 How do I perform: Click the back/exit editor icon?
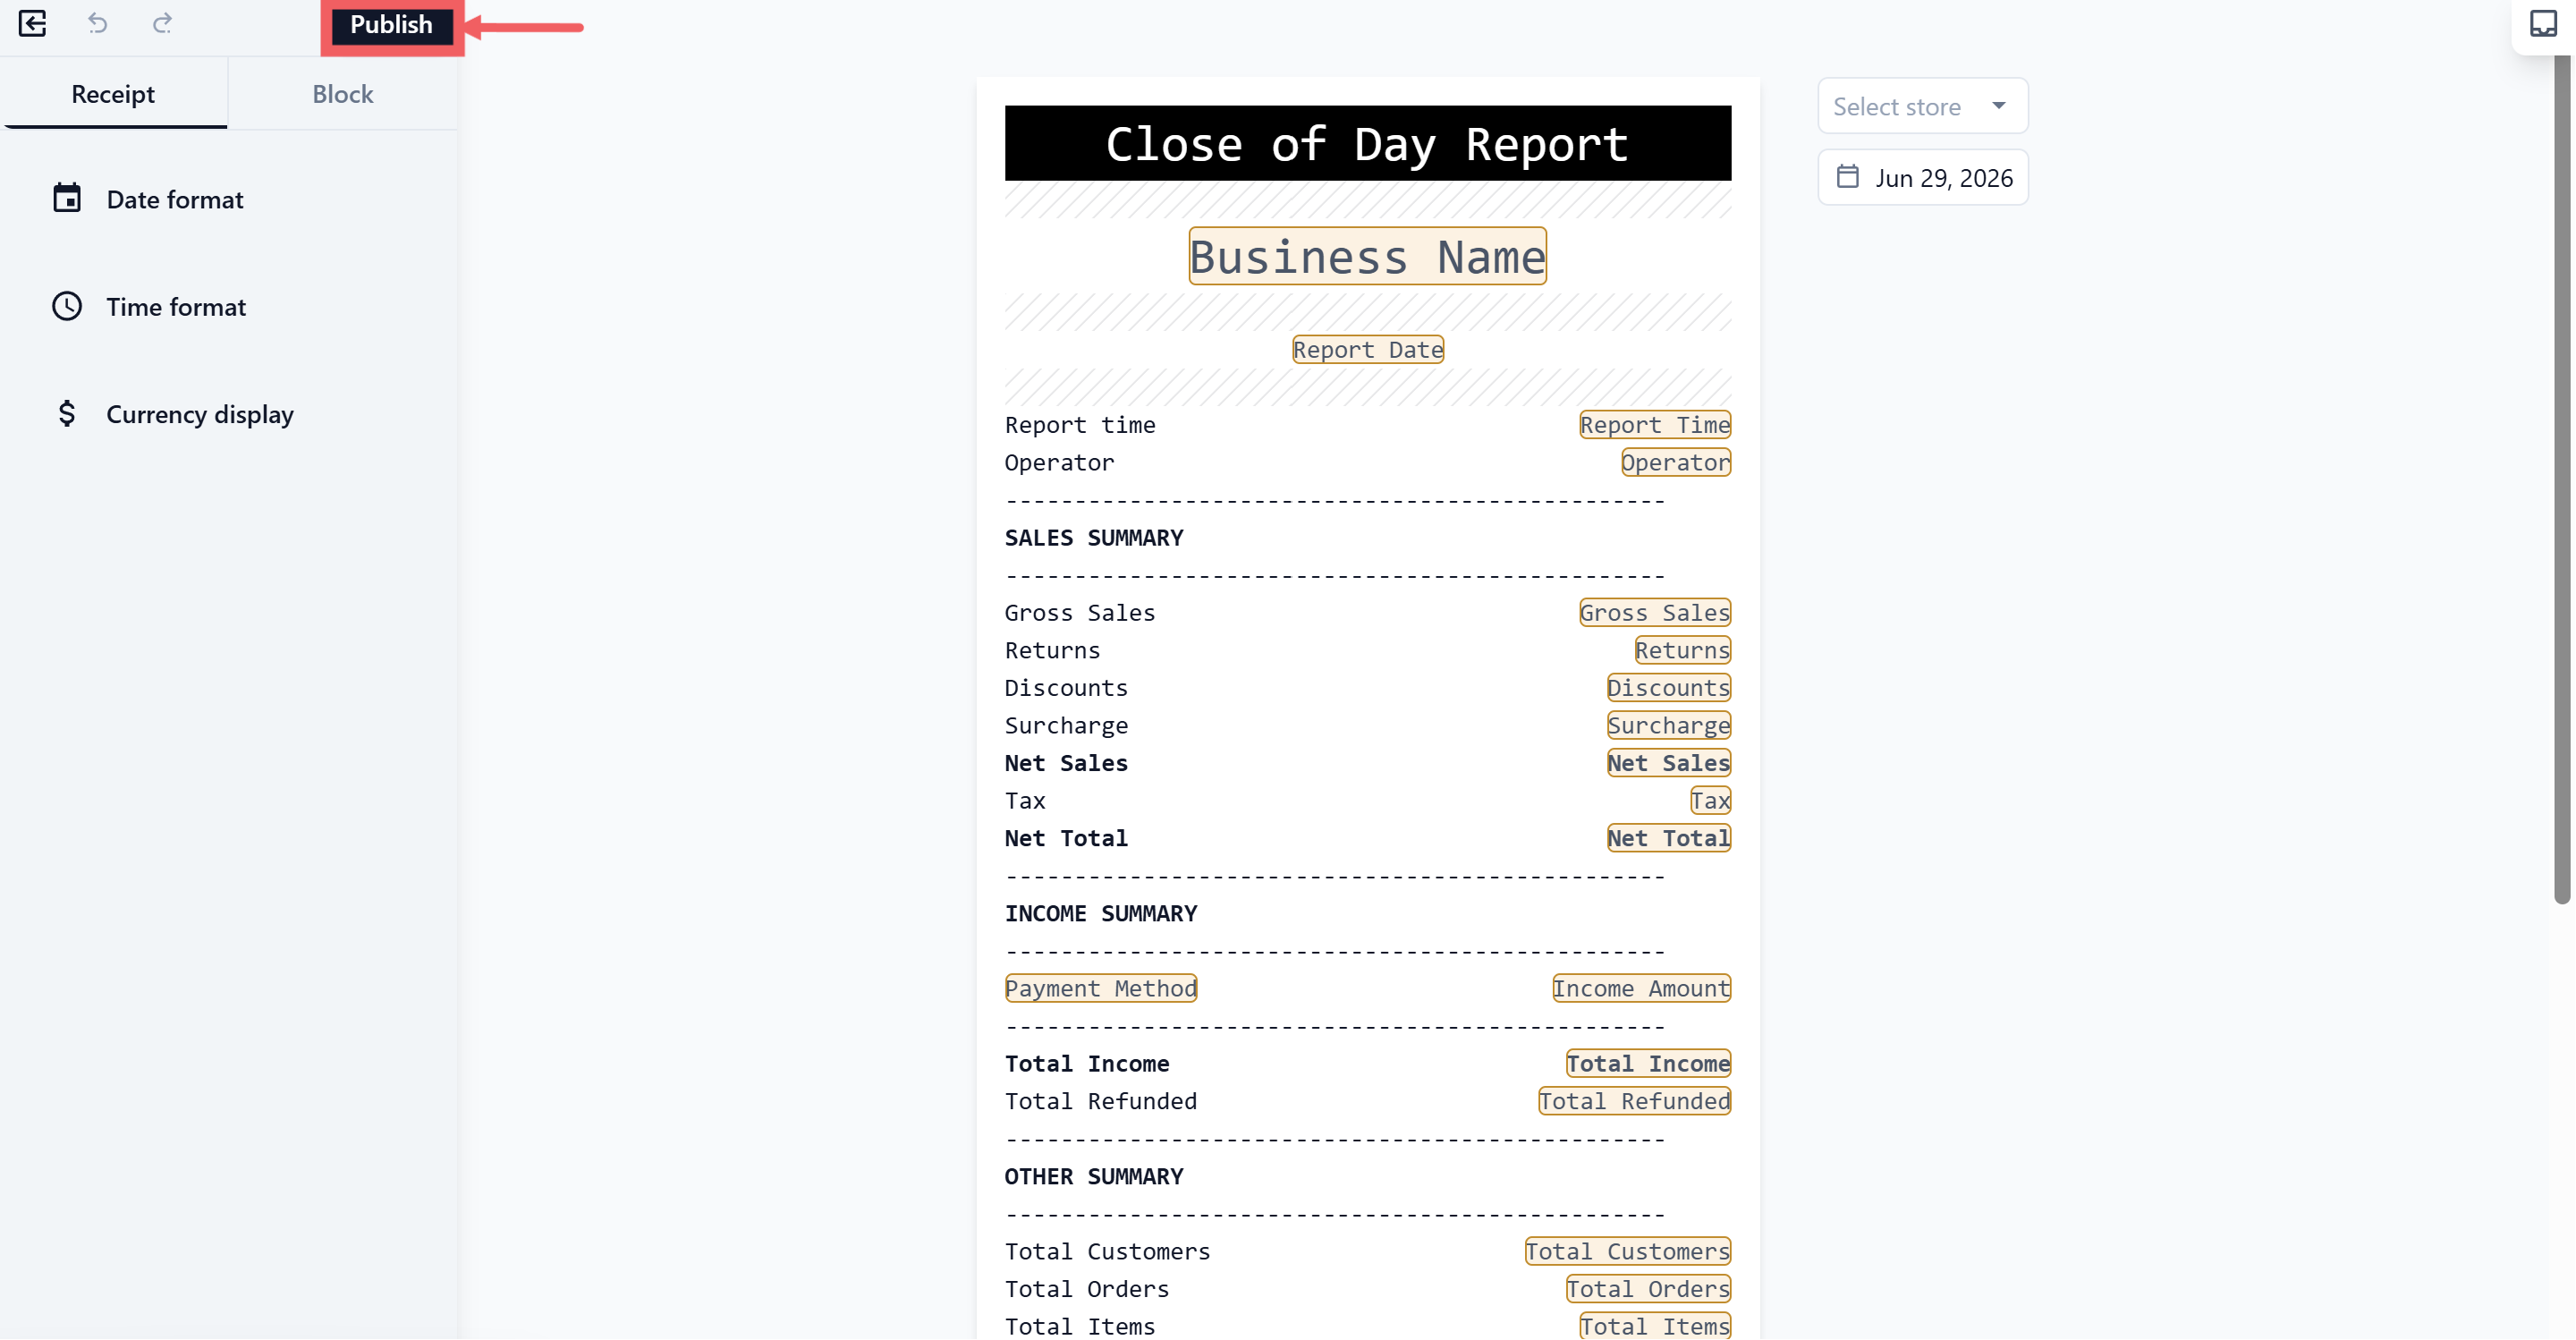point(32,23)
